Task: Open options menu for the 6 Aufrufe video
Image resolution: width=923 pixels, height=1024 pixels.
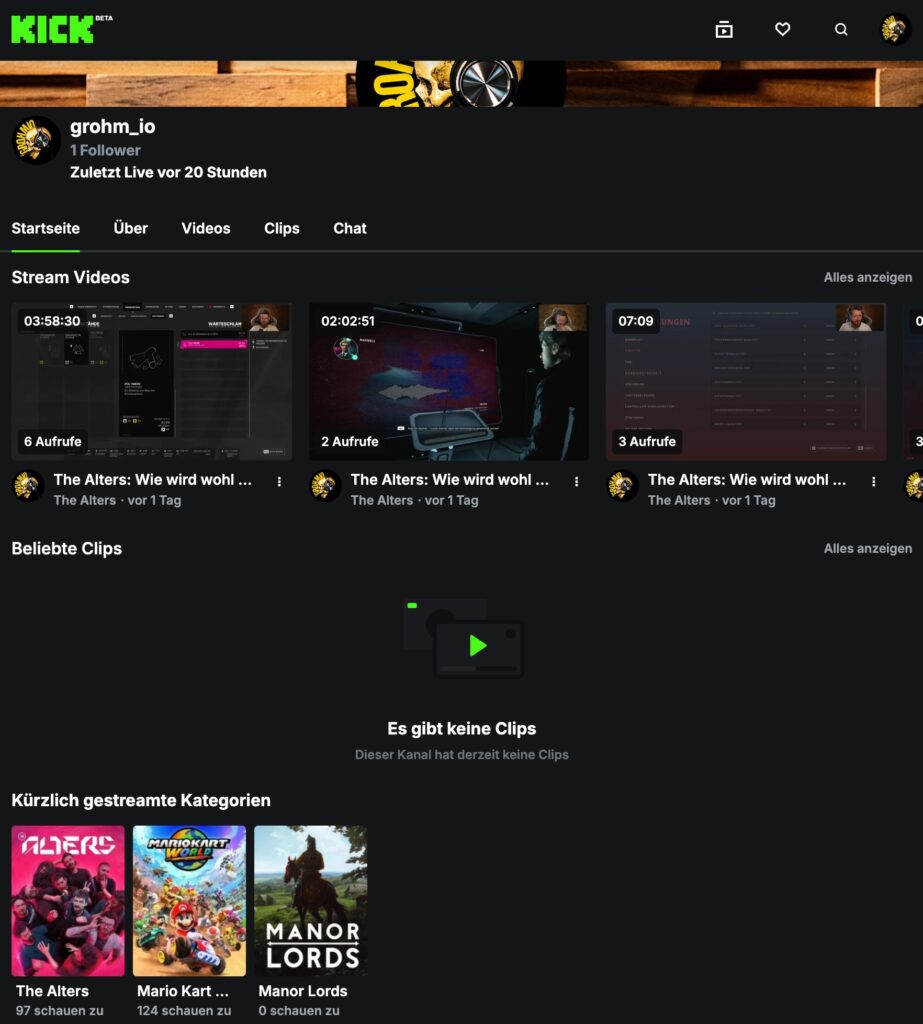Action: [x=280, y=481]
